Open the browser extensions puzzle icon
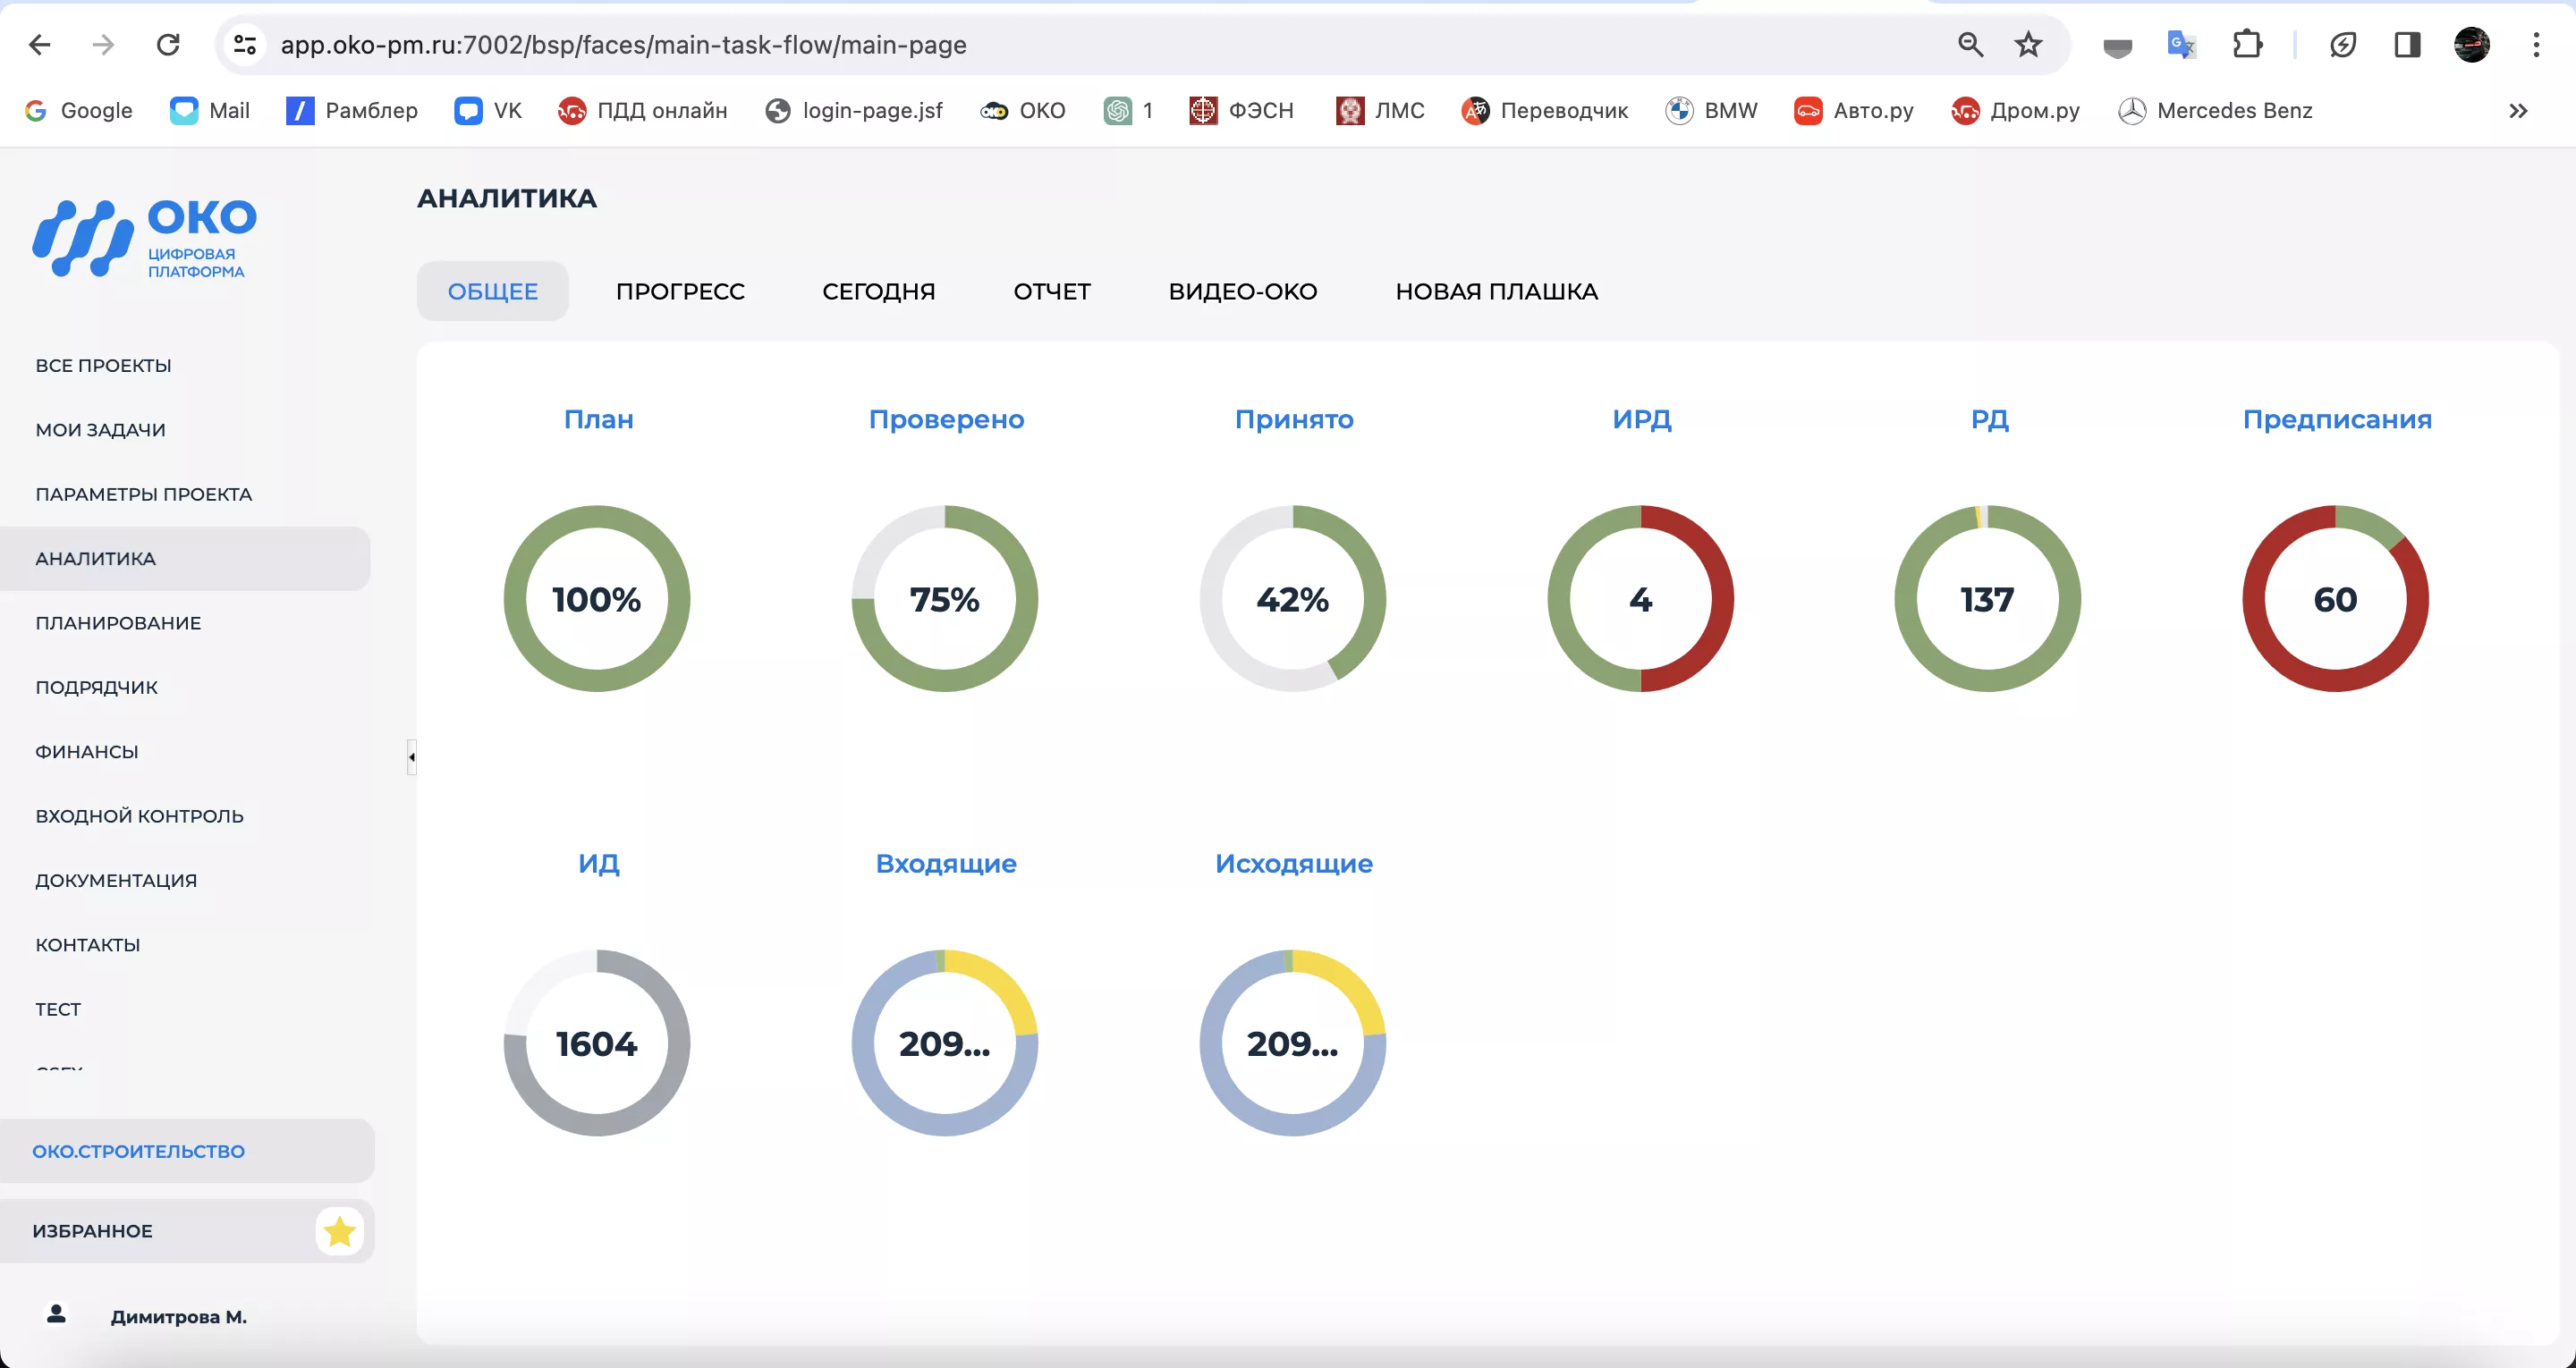This screenshot has width=2576, height=1368. tap(2248, 45)
